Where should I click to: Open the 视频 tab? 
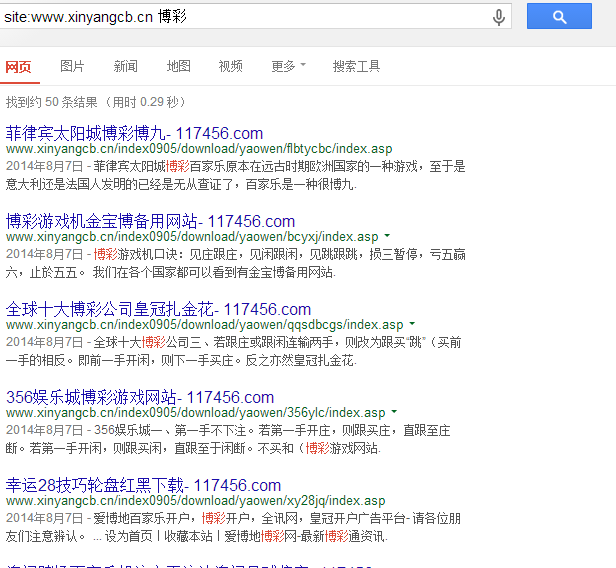(230, 66)
